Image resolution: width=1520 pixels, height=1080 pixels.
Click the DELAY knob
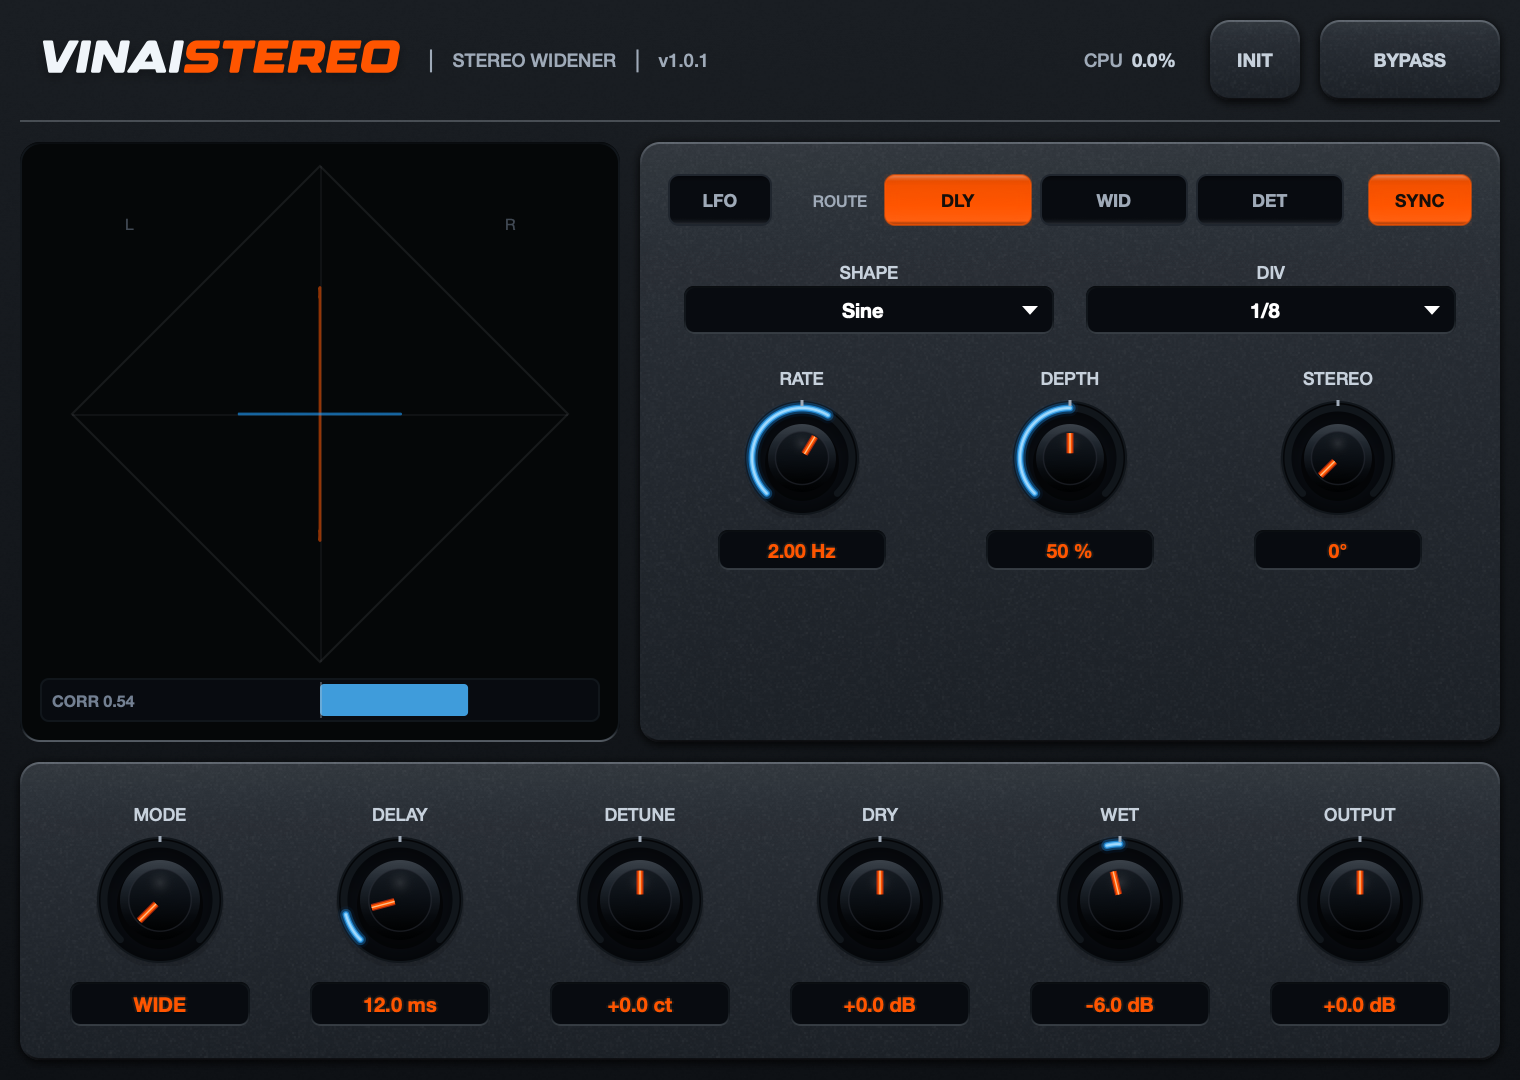point(400,899)
